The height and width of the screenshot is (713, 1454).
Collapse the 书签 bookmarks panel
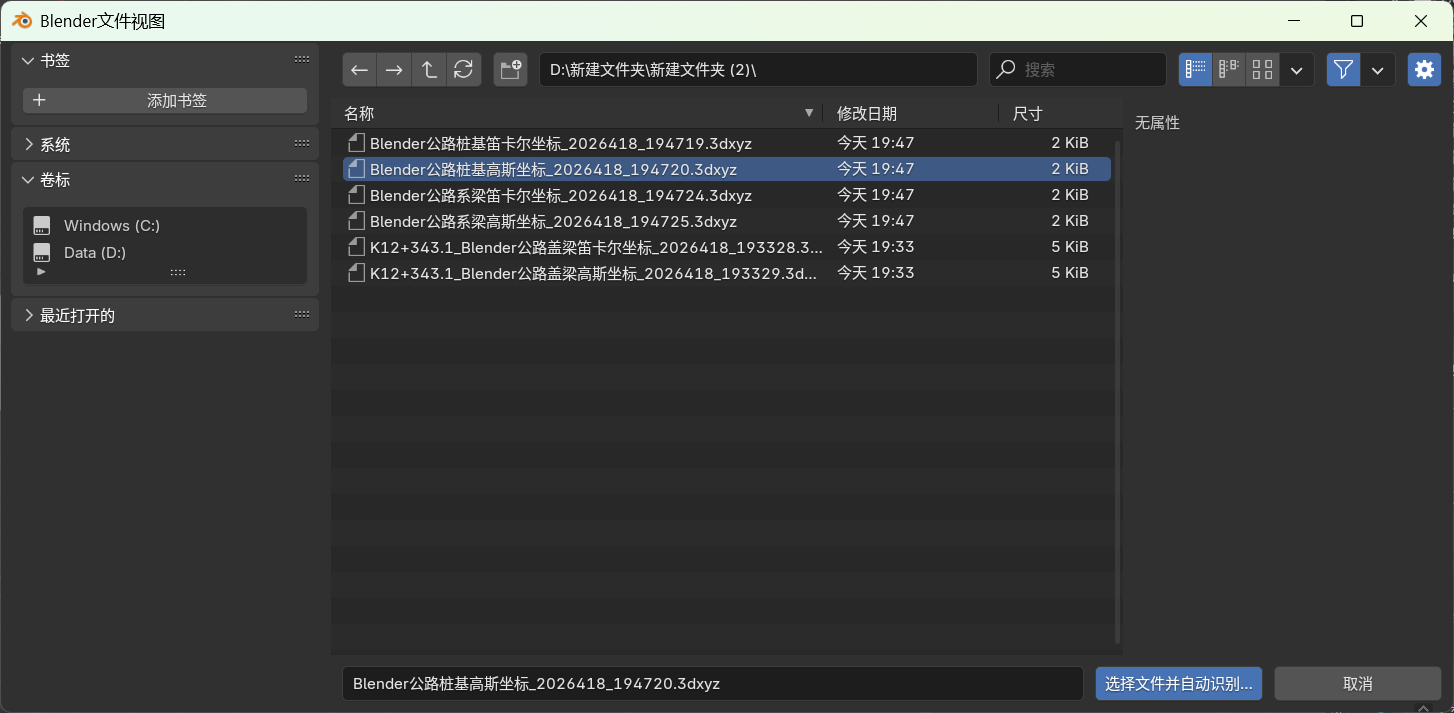click(x=29, y=61)
